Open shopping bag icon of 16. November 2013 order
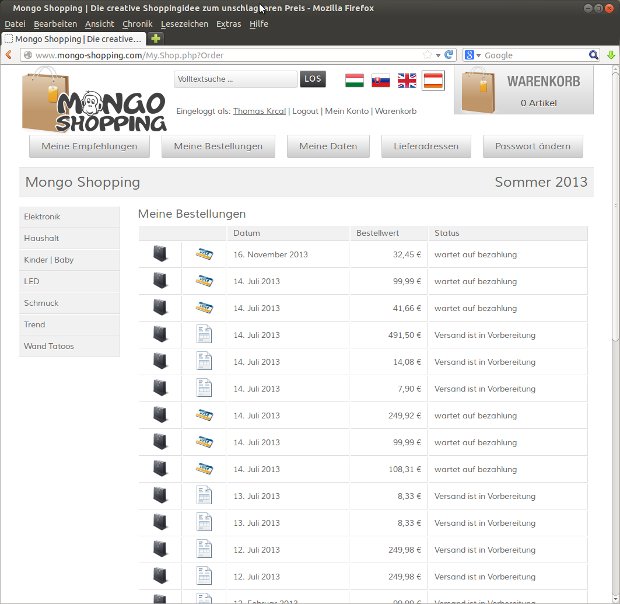 (160, 253)
